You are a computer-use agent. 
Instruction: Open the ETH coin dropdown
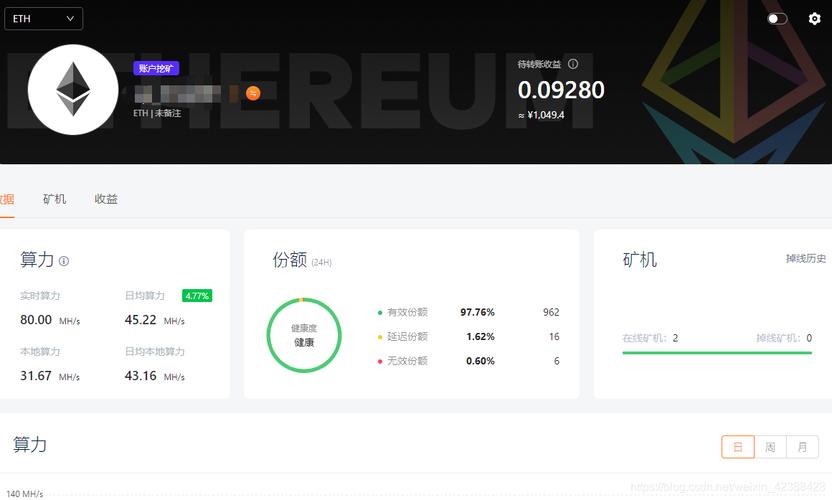click(x=44, y=19)
